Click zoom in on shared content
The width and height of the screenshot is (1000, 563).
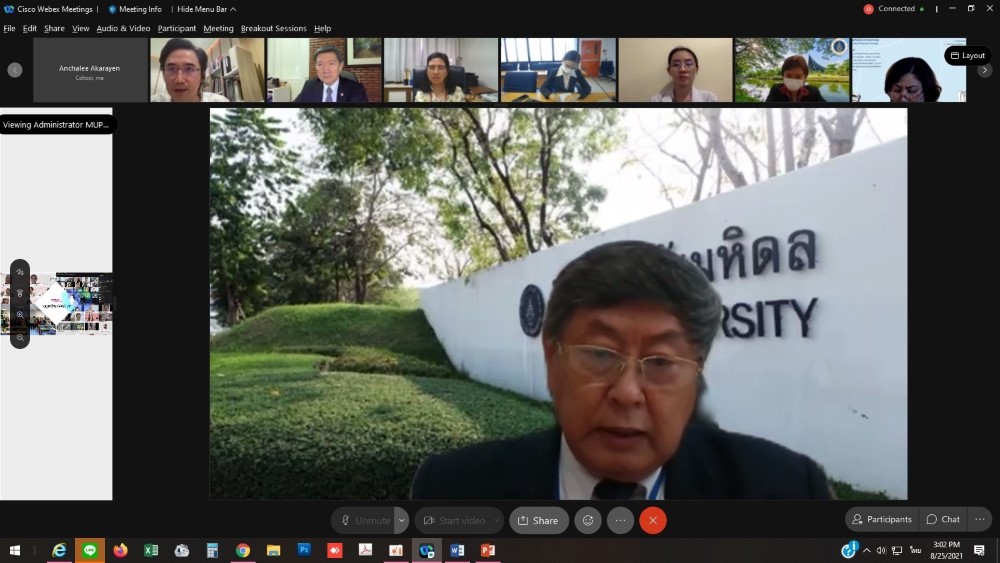pos(20,315)
